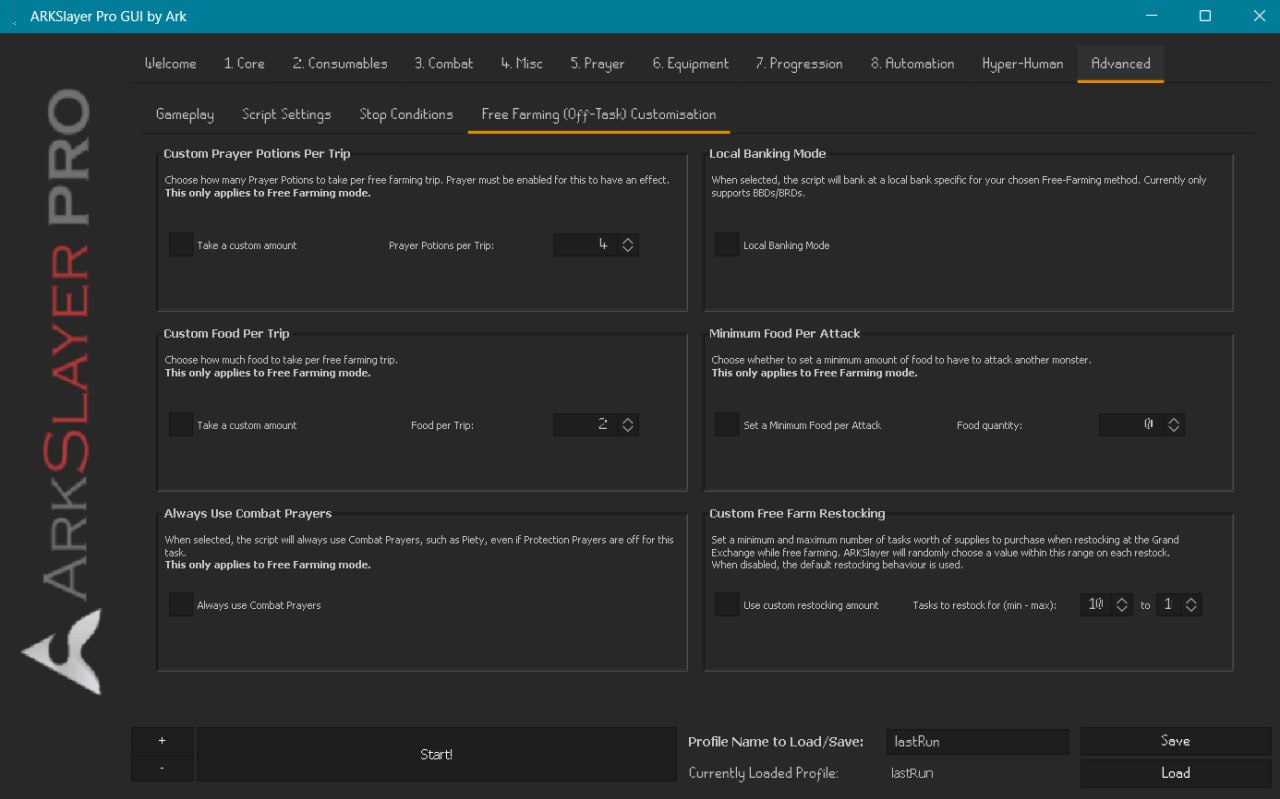Click the Prayer Potions per Trip: label
The height and width of the screenshot is (799, 1280).
coord(441,246)
